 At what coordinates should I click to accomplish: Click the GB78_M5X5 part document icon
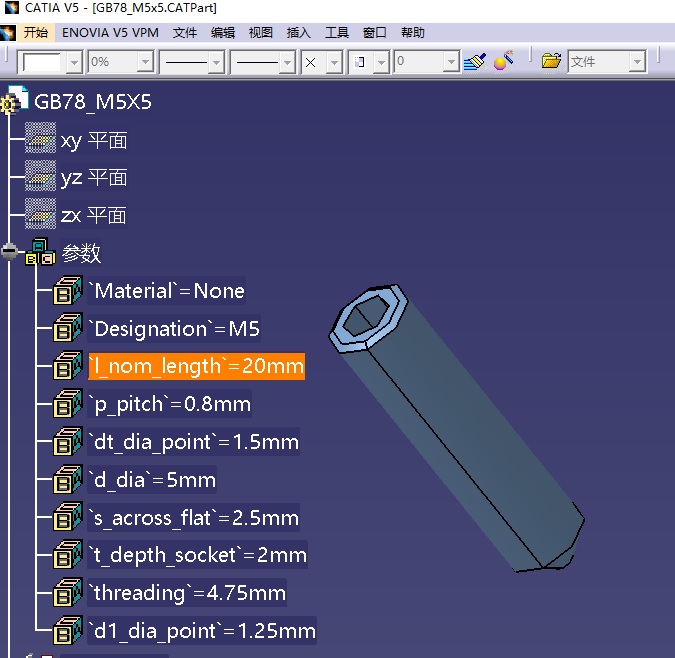[x=15, y=101]
